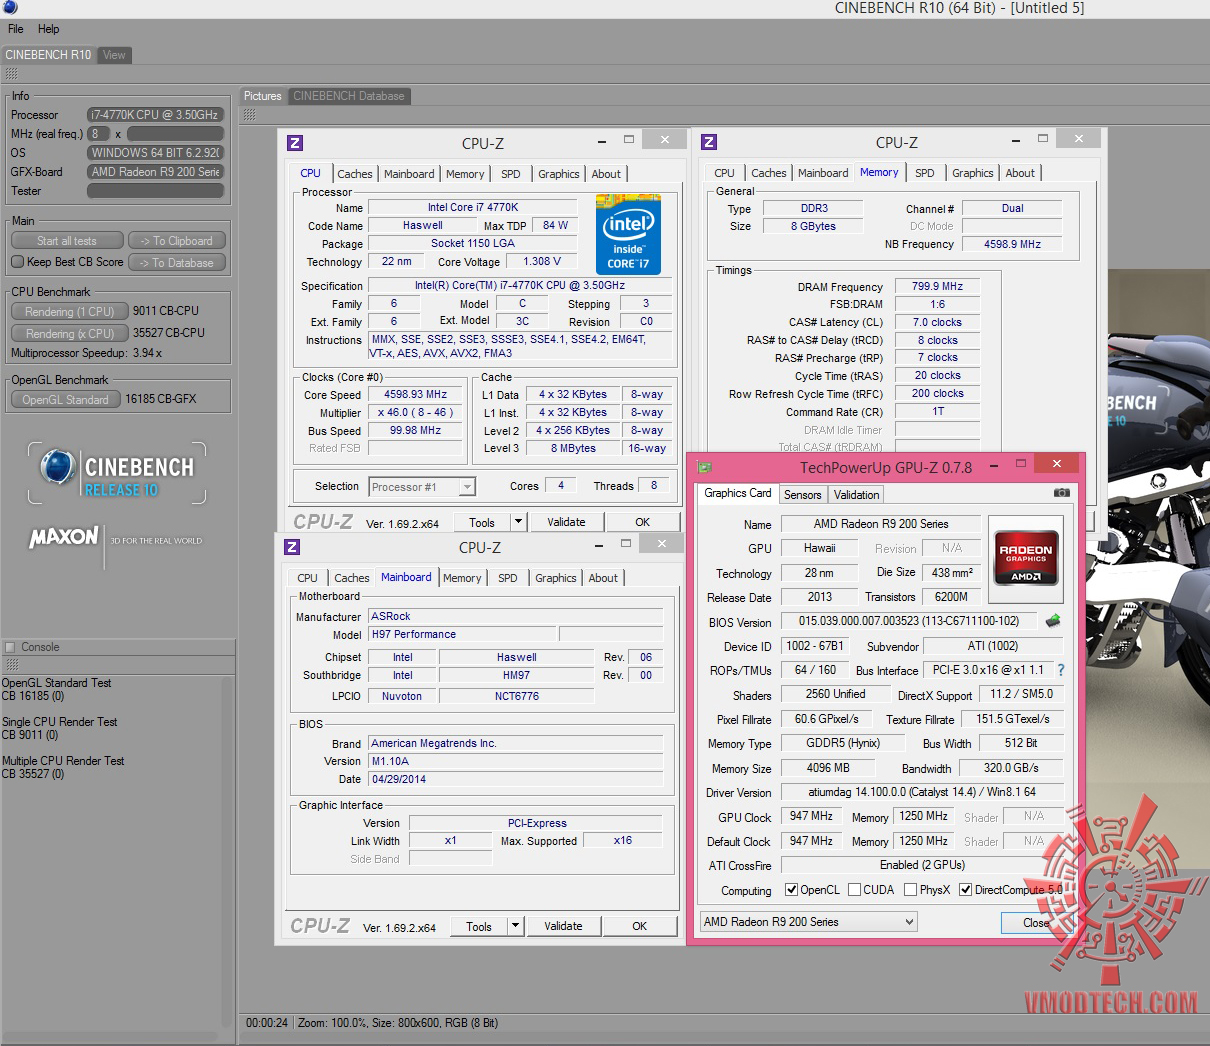Toggle the Console panel checkbox

point(10,647)
